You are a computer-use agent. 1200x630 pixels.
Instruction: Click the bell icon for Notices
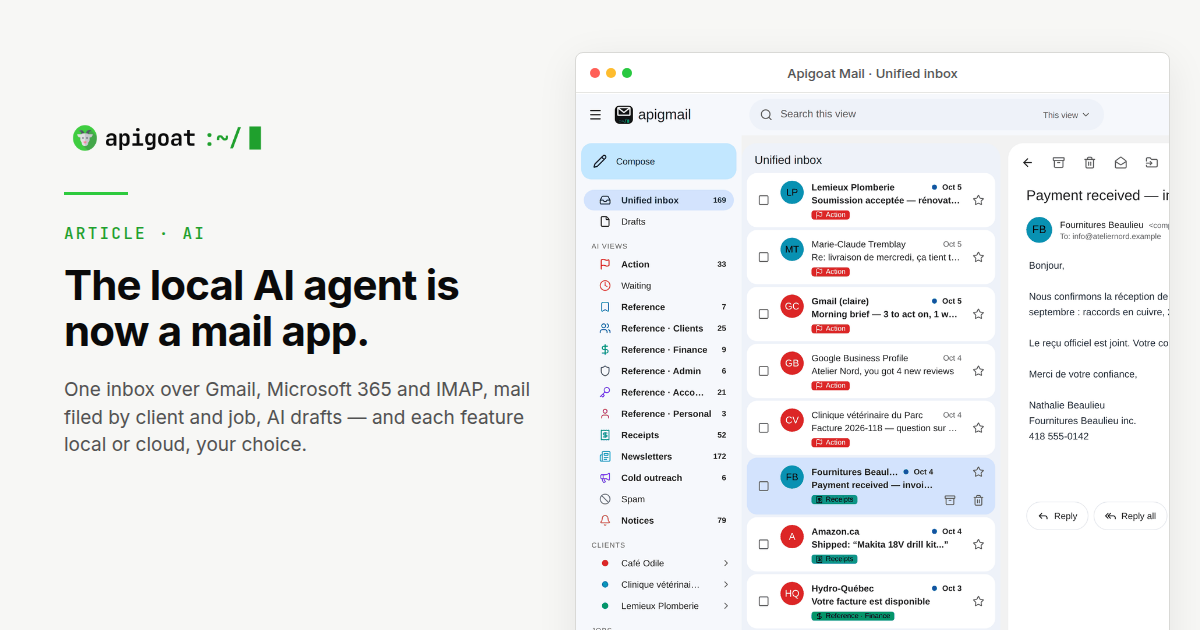pos(605,520)
